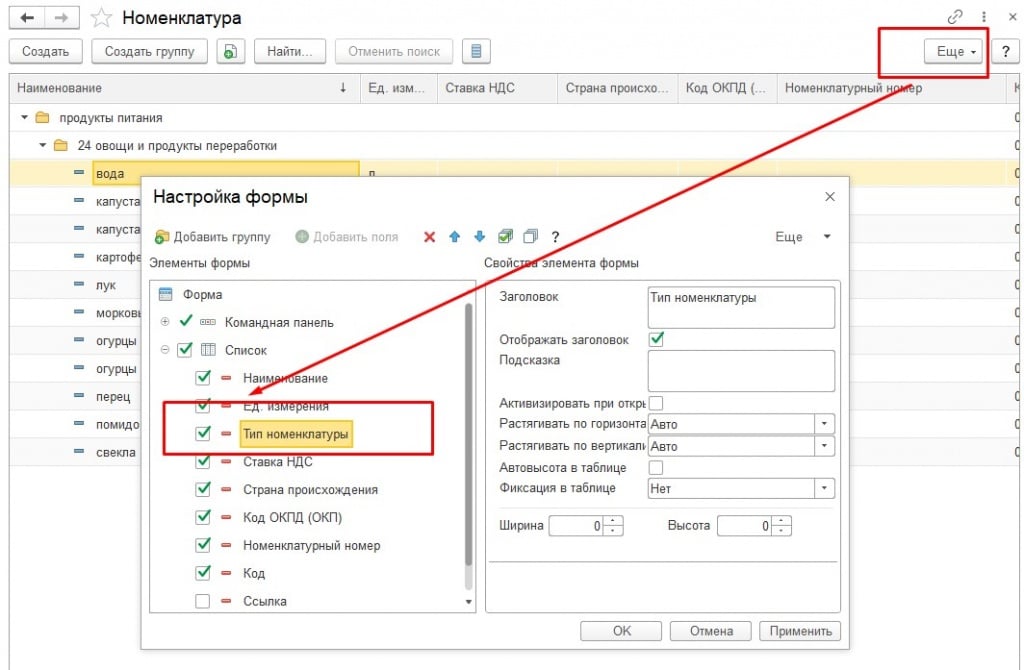Click the copy-link chain icon
This screenshot has height=670, width=1024.
coord(956,18)
